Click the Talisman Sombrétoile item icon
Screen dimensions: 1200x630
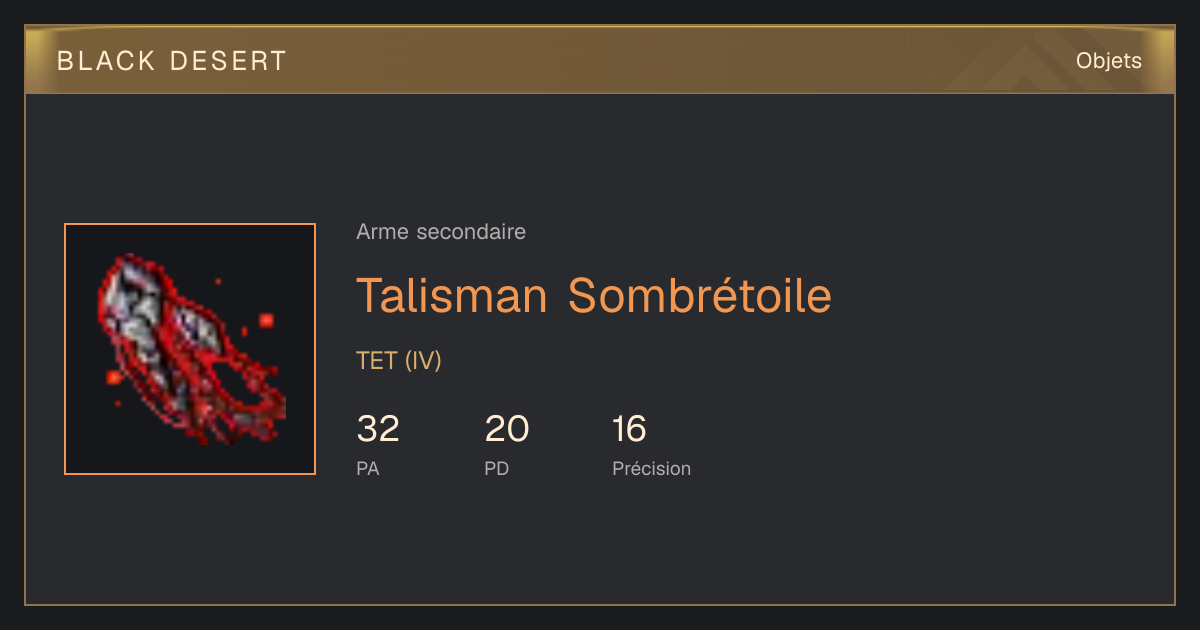190,349
